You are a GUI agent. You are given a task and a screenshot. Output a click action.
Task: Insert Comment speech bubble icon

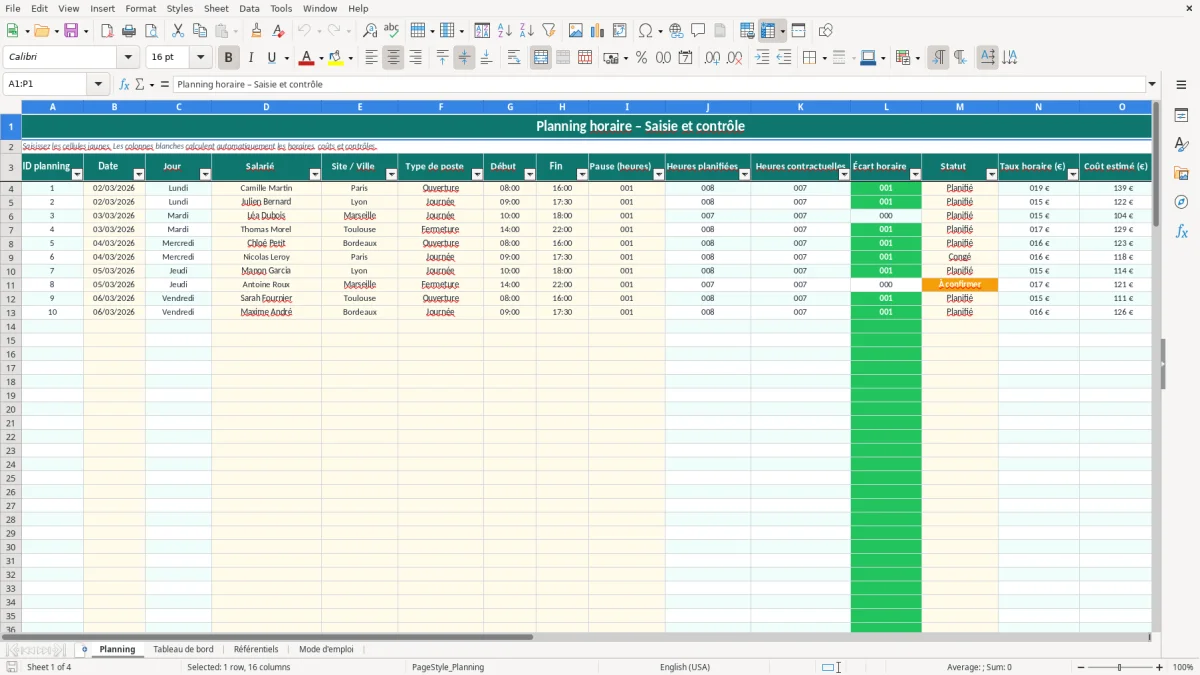point(699,31)
